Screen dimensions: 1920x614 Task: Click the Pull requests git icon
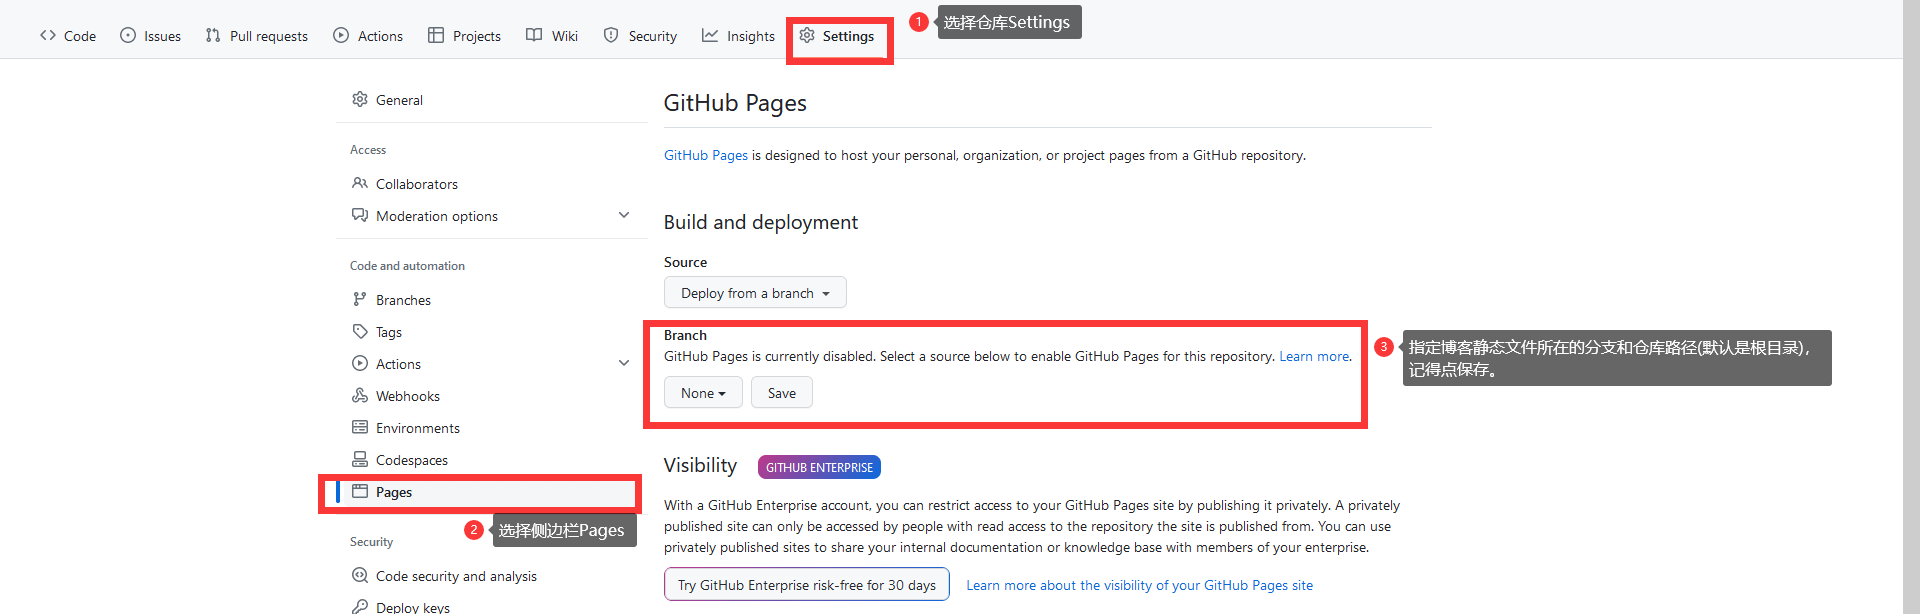click(213, 35)
